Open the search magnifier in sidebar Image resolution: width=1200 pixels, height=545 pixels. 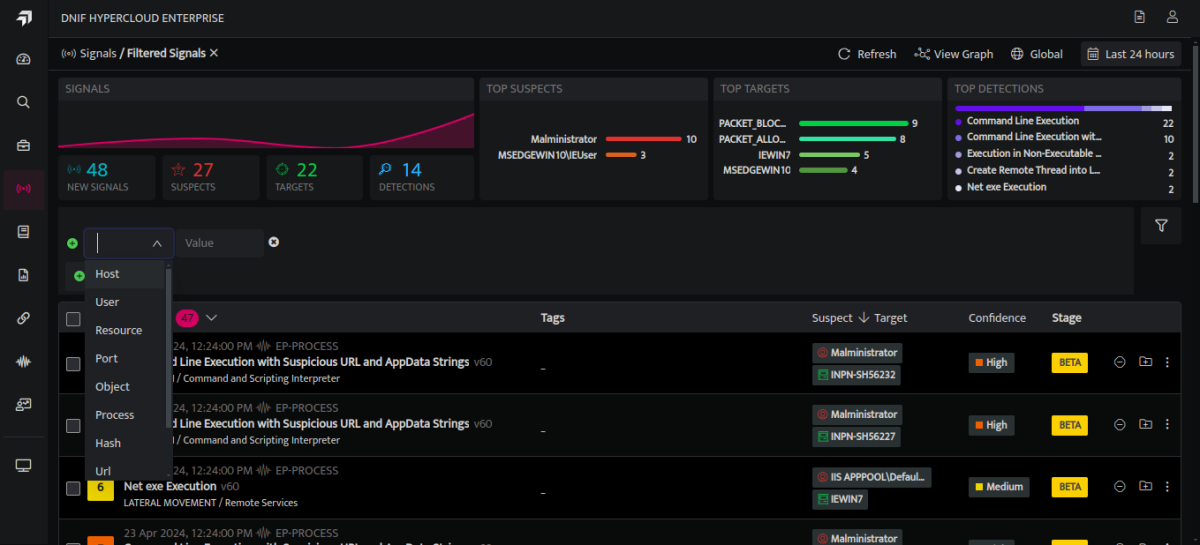click(x=24, y=102)
